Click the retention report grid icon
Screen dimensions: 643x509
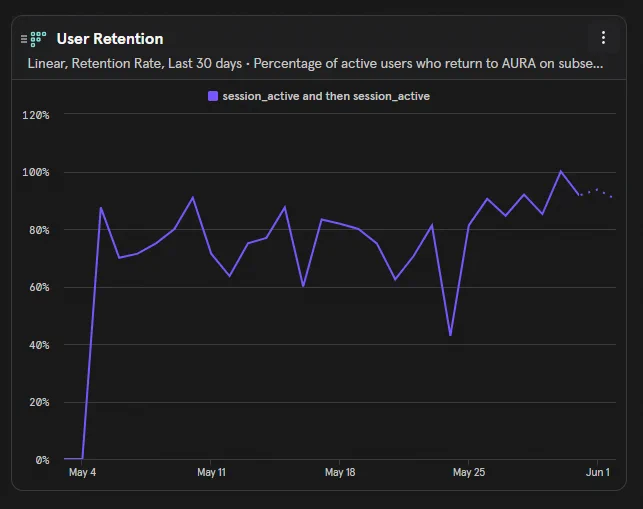38,39
